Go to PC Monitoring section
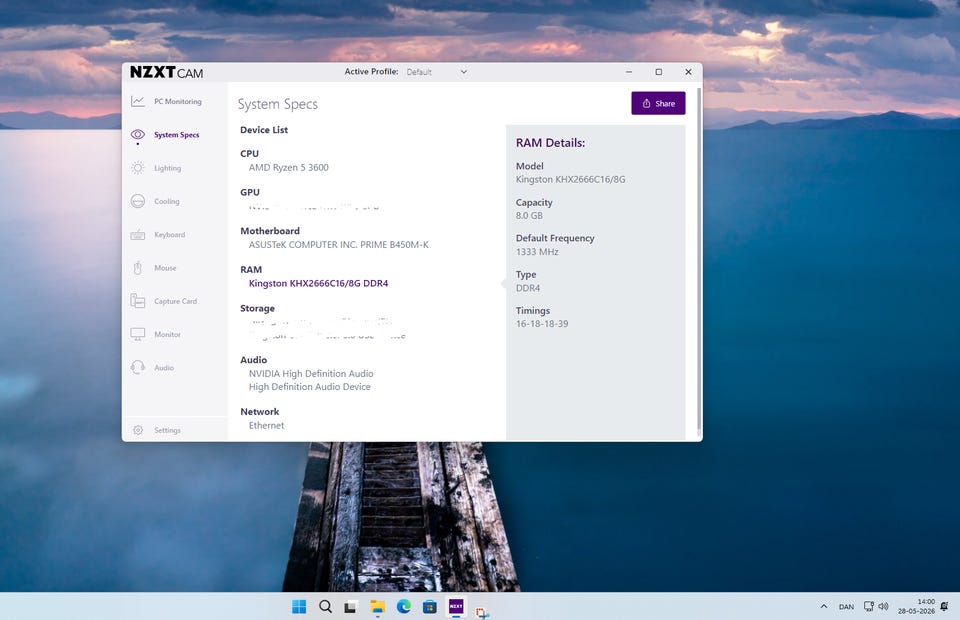The width and height of the screenshot is (960, 620). [x=178, y=102]
